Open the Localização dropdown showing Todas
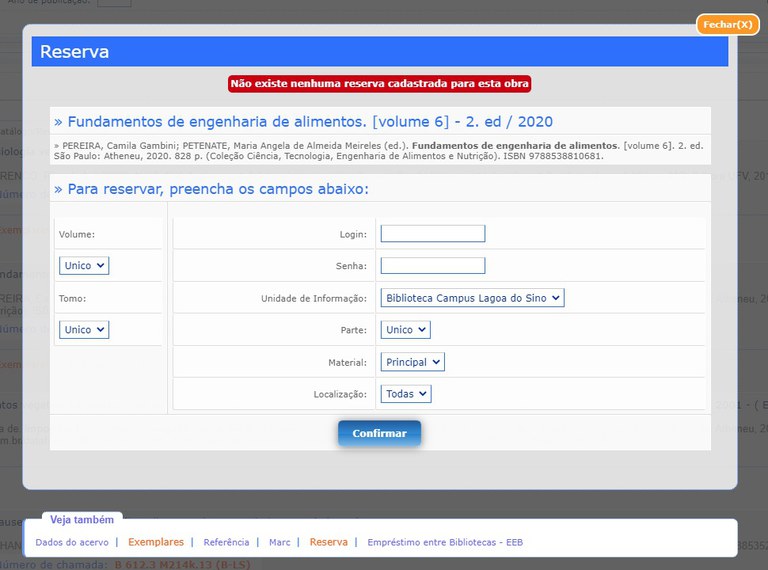The height and width of the screenshot is (570, 768). 406,394
